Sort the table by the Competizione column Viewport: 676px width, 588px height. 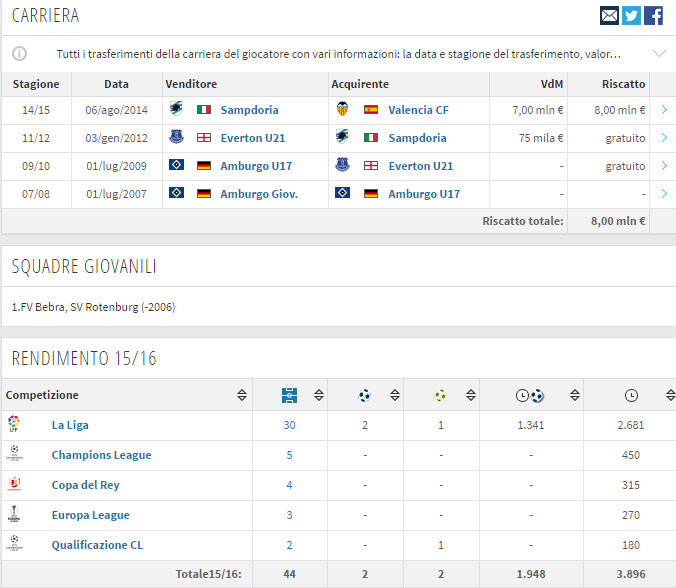[x=241, y=395]
